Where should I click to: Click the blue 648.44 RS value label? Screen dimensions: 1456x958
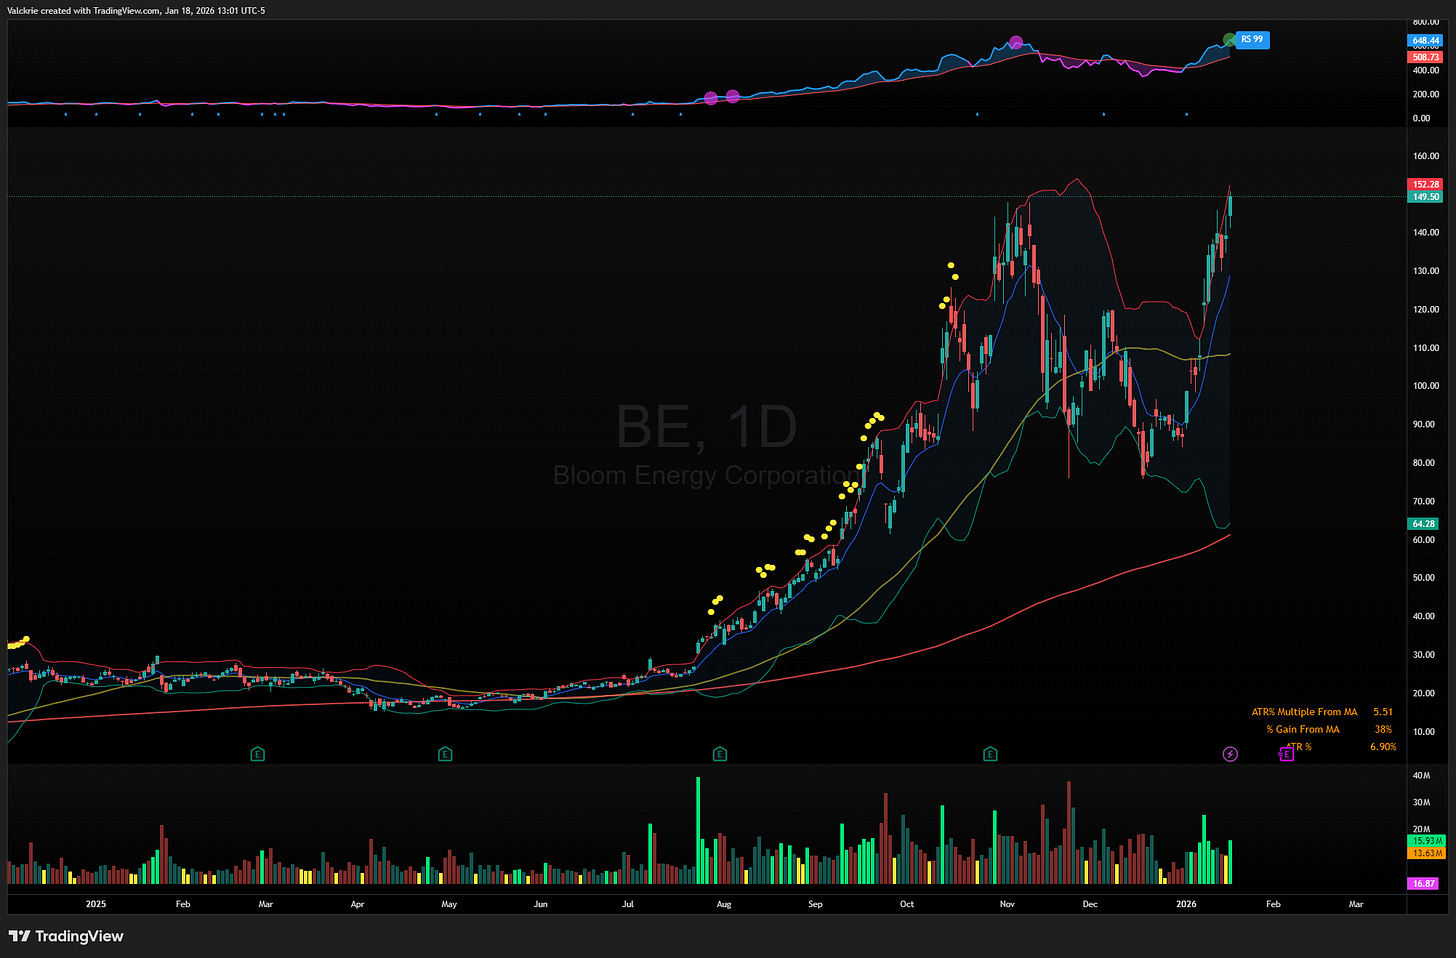click(x=1425, y=41)
